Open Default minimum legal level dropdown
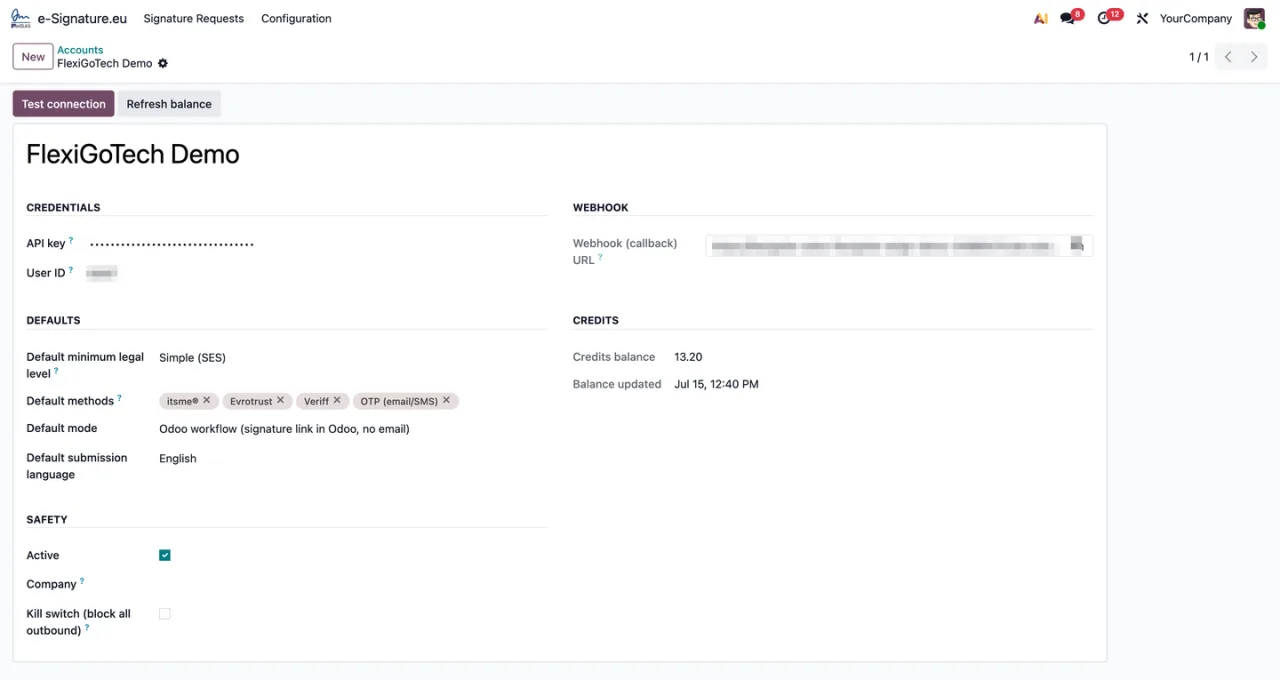Image resolution: width=1280 pixels, height=680 pixels. 352,357
